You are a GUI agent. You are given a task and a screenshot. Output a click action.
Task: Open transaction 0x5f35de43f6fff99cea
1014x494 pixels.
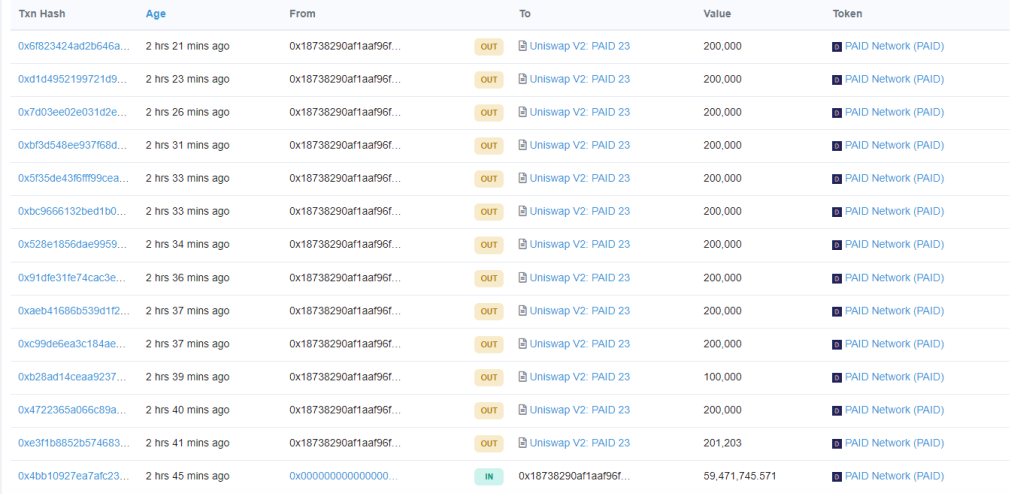click(x=74, y=178)
